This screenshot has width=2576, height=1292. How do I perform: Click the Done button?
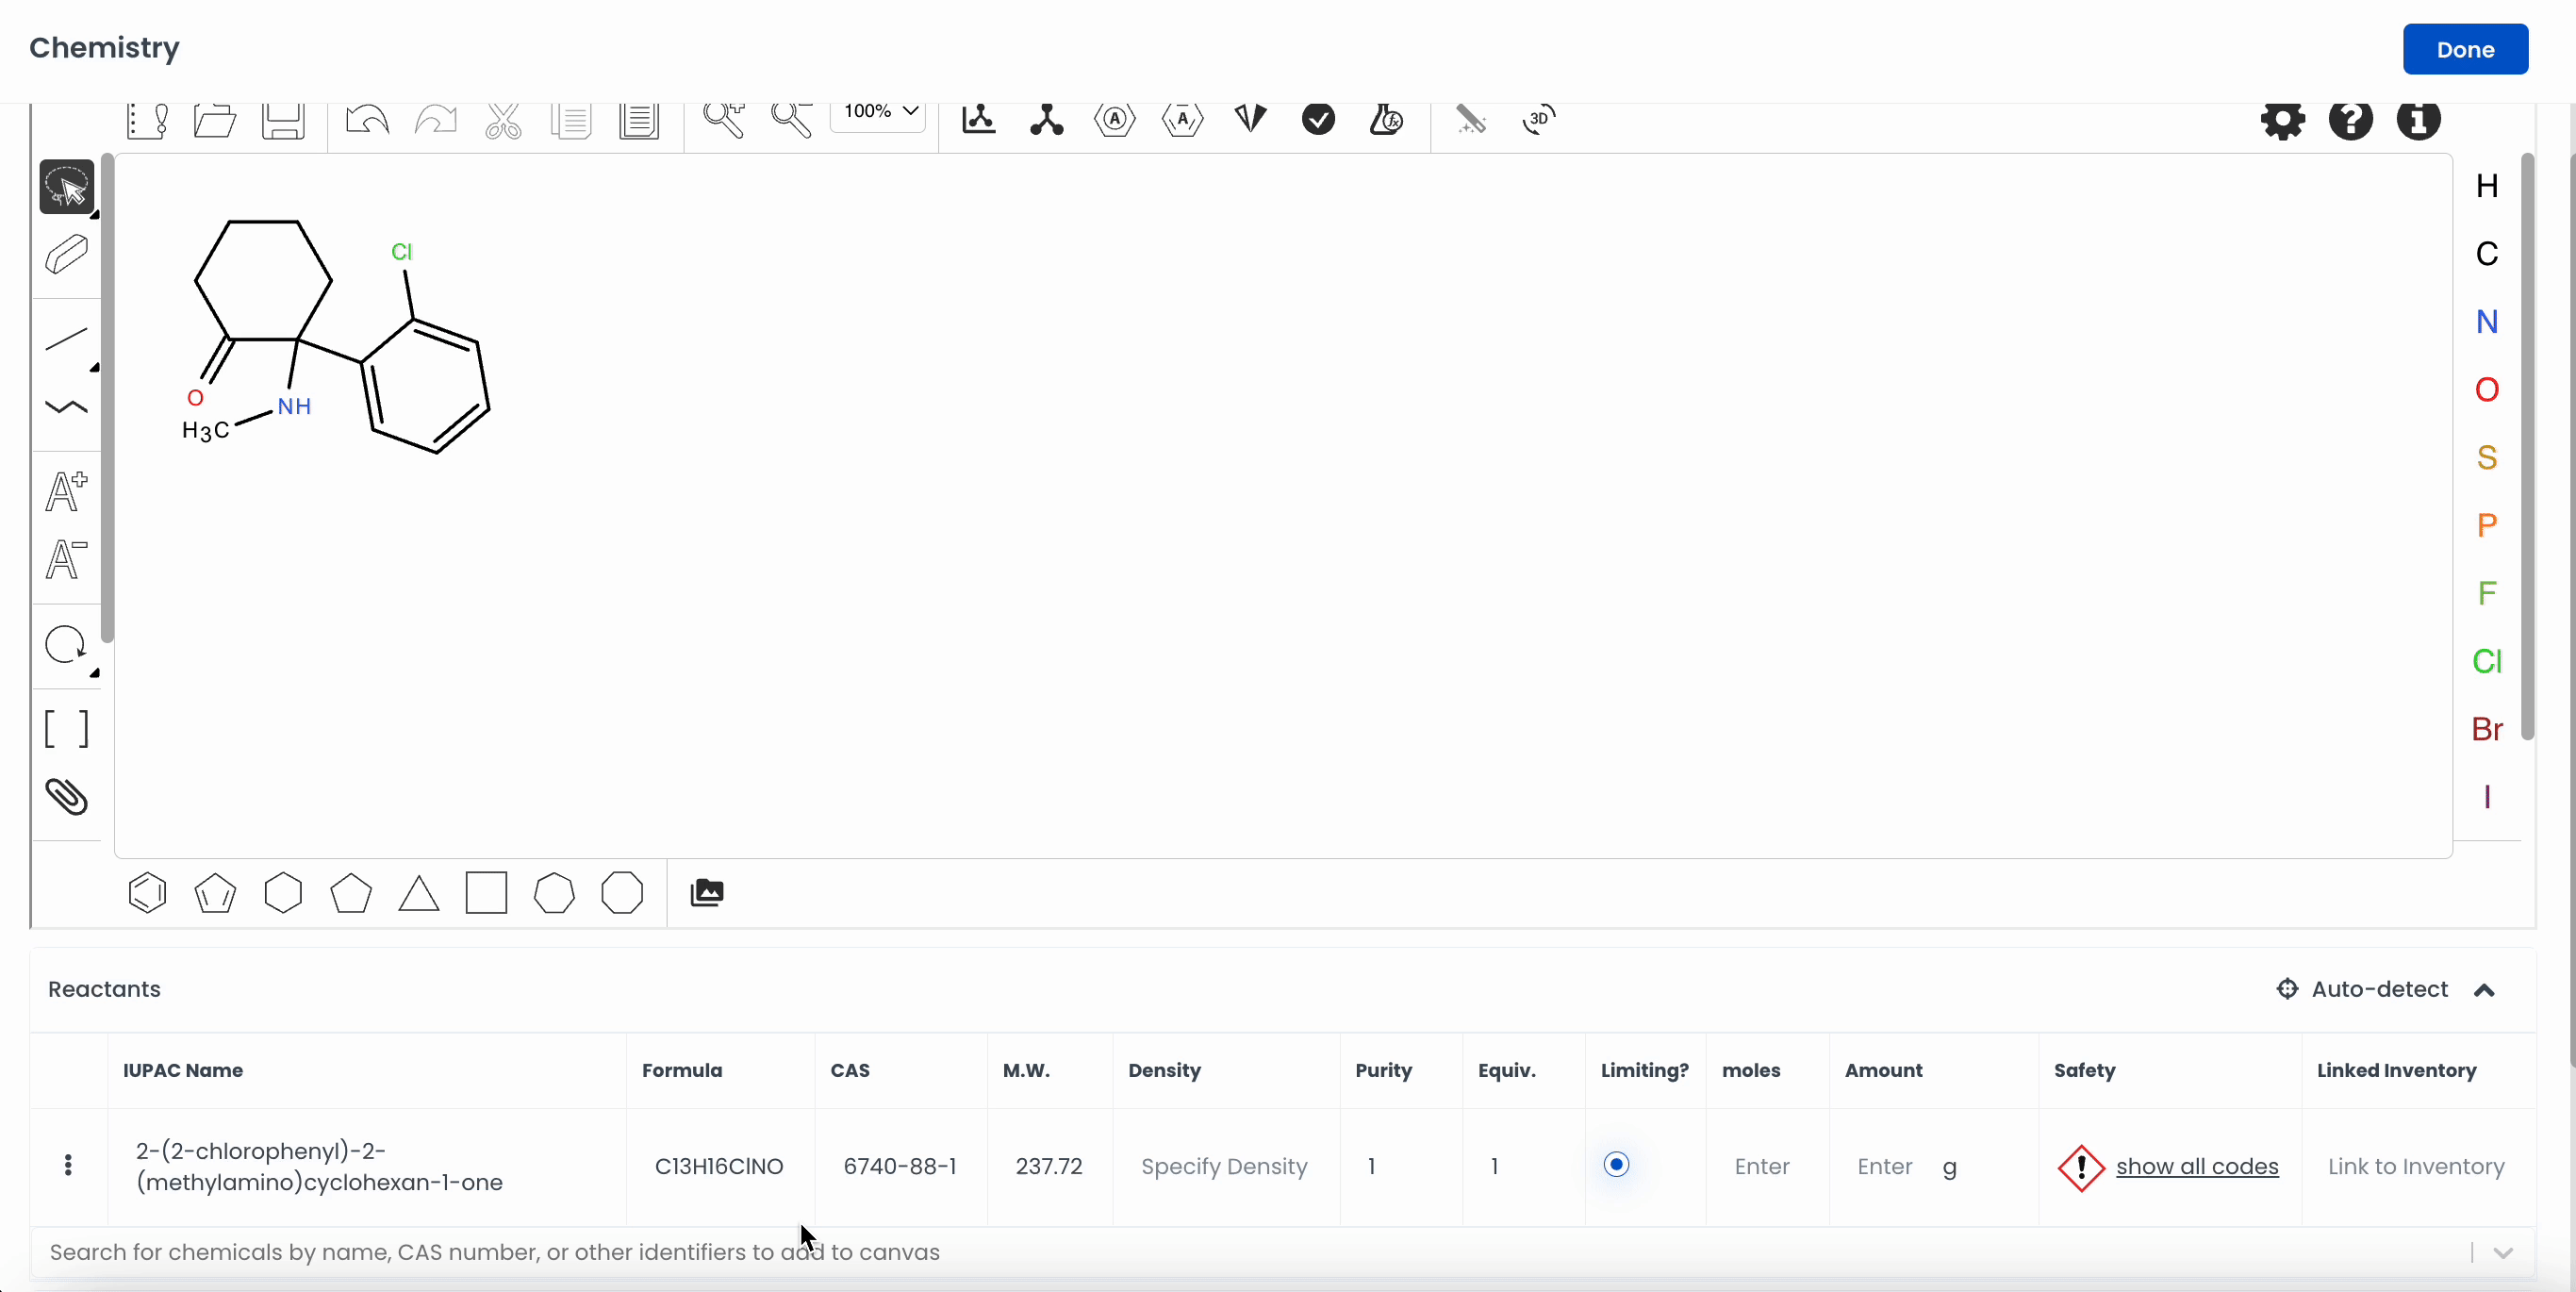(2464, 49)
